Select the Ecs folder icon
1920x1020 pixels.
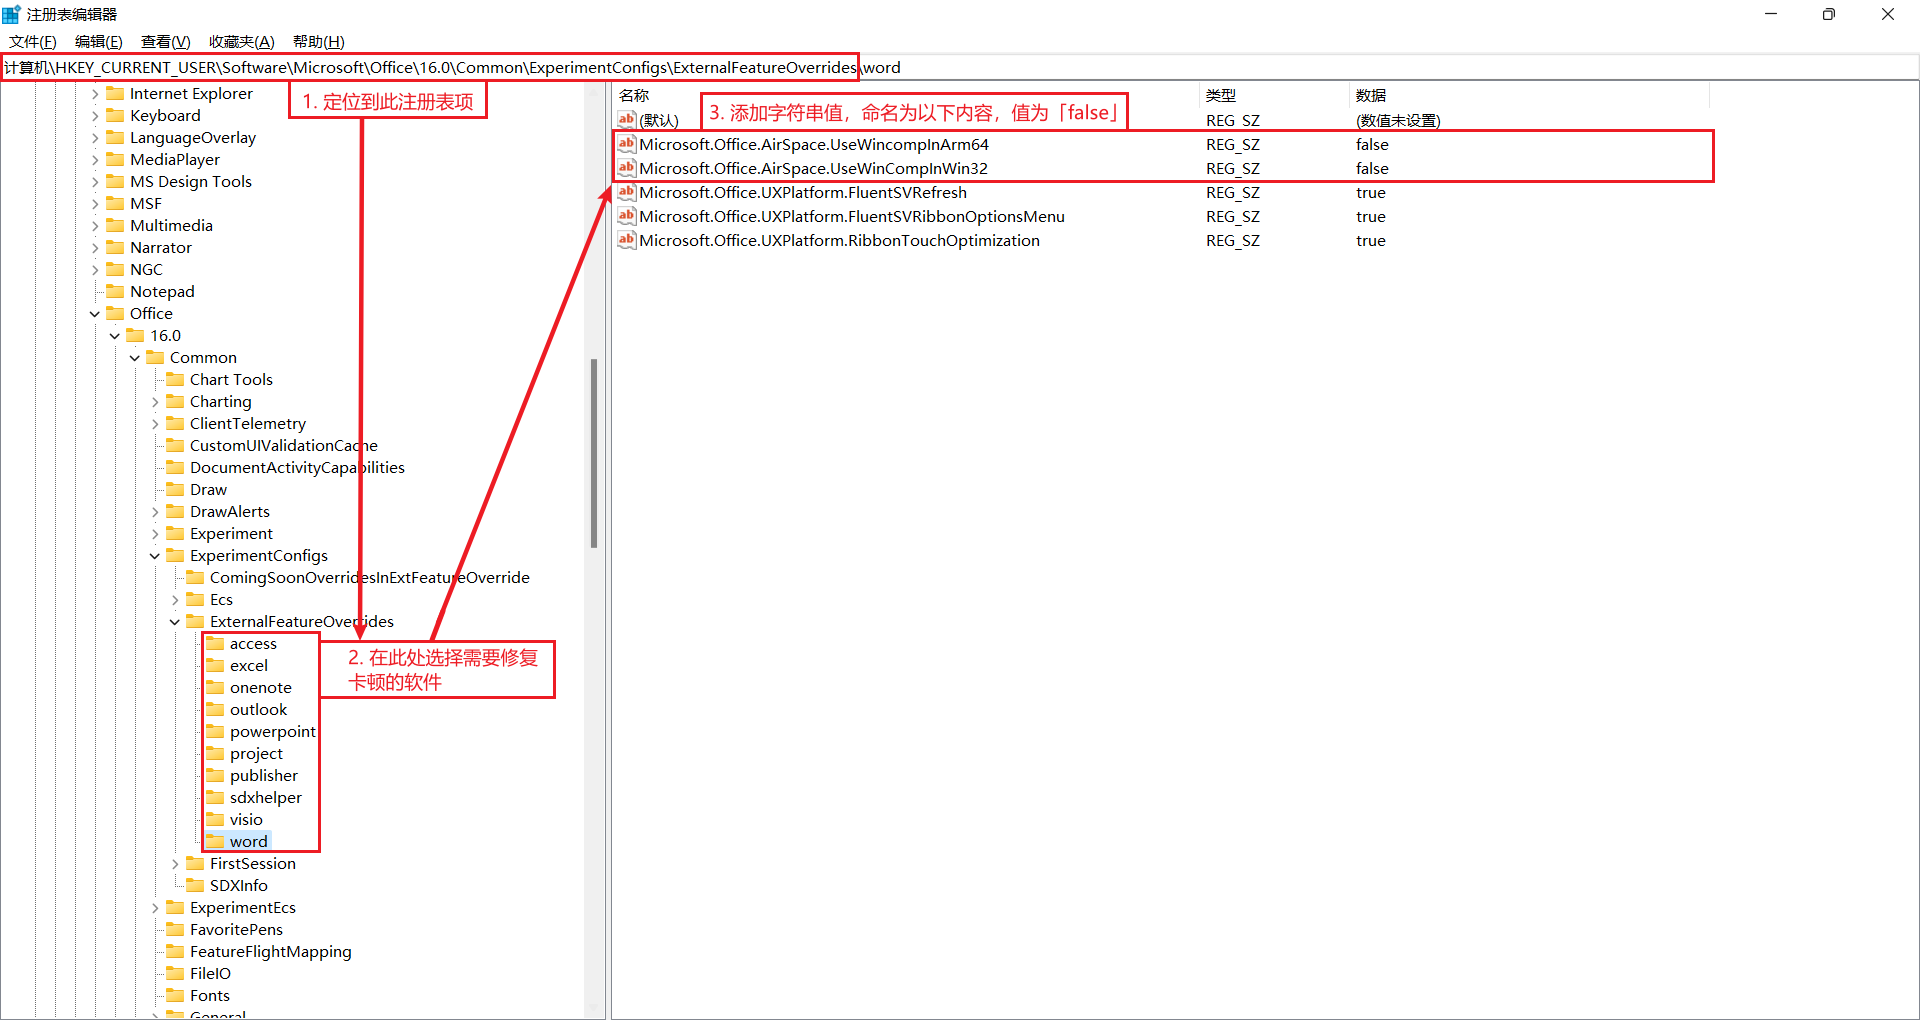pos(195,599)
